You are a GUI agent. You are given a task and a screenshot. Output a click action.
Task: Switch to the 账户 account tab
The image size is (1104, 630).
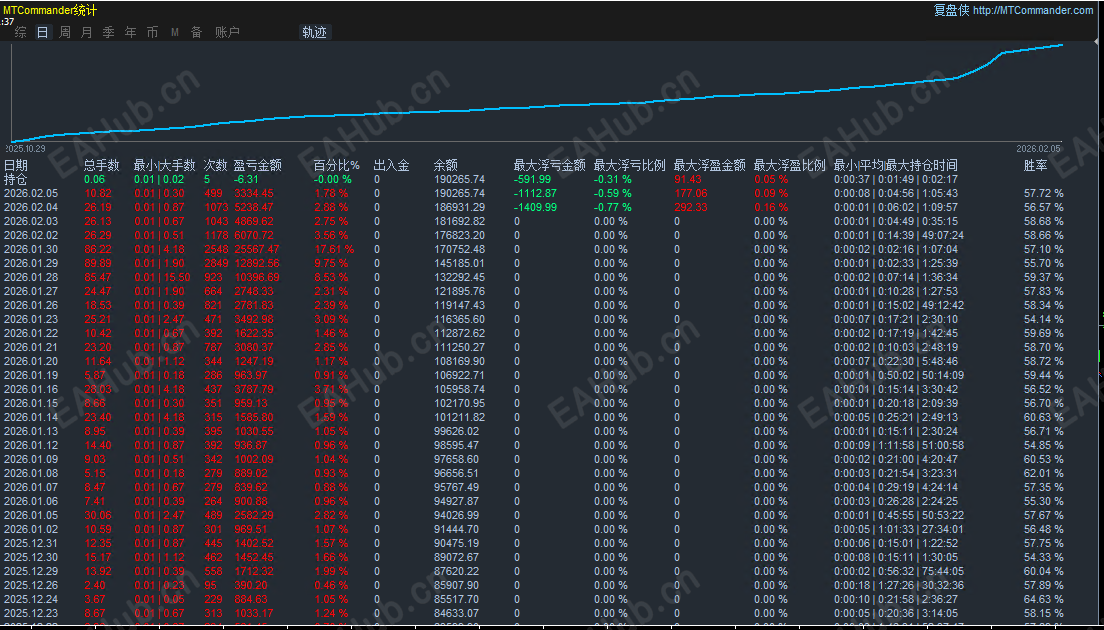(228, 32)
